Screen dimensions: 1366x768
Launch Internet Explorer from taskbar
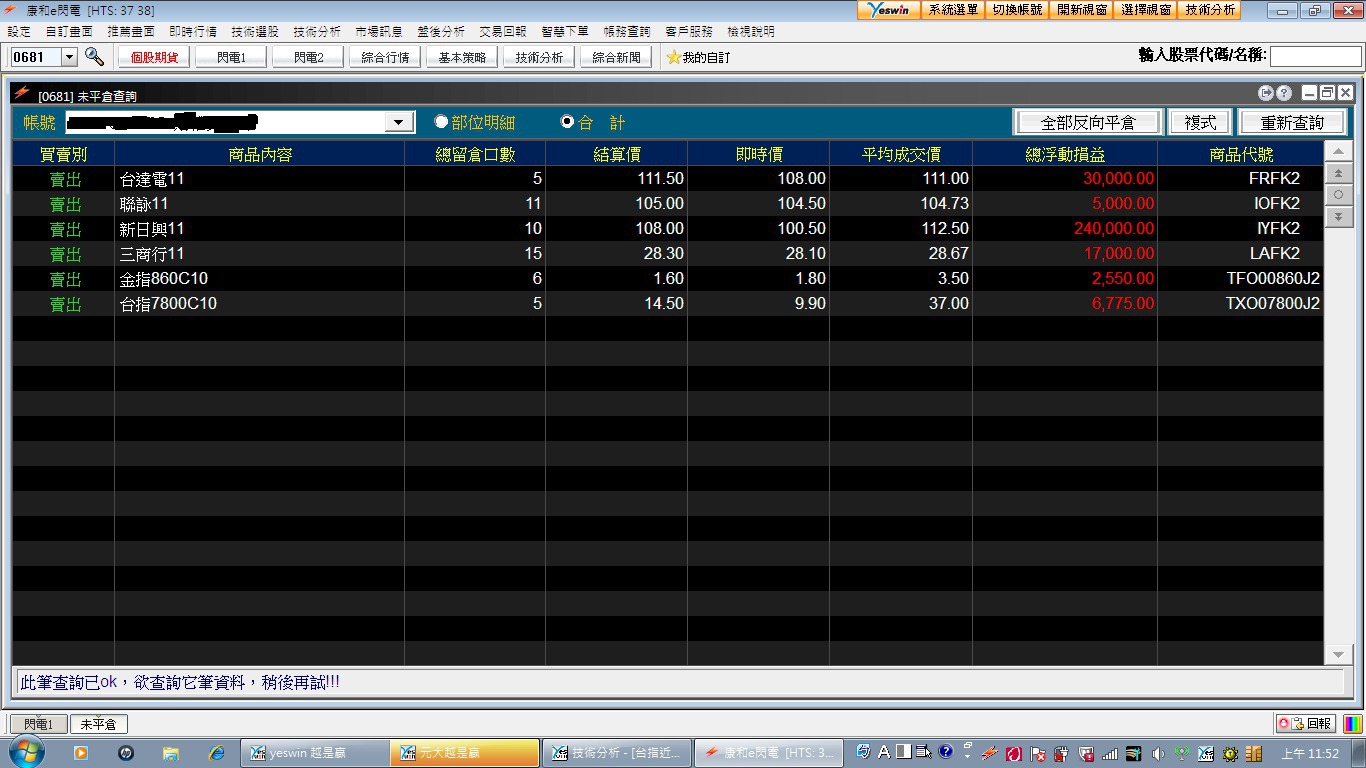click(216, 753)
